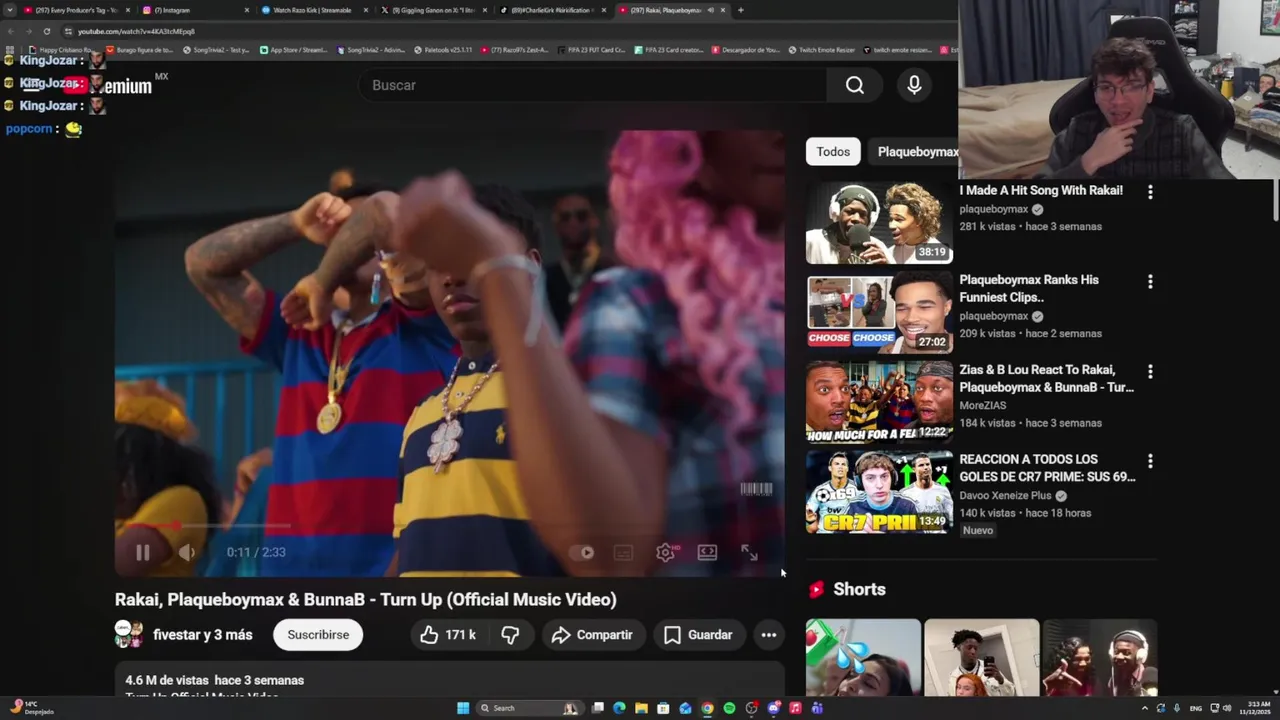Switch to the Watch Razo Kirk Streamable tab

click(x=314, y=10)
